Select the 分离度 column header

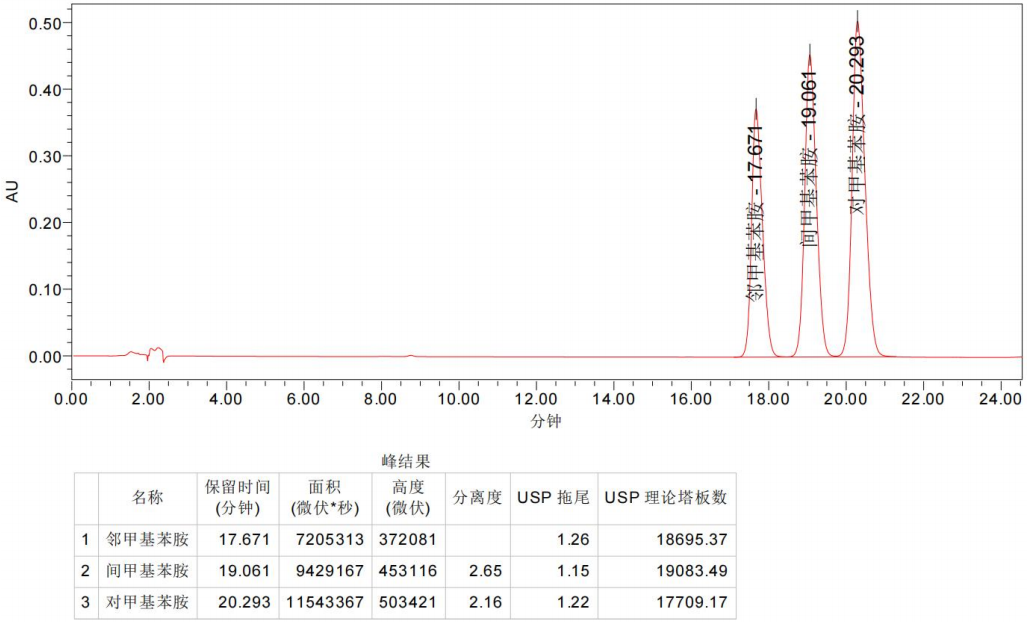click(477, 498)
